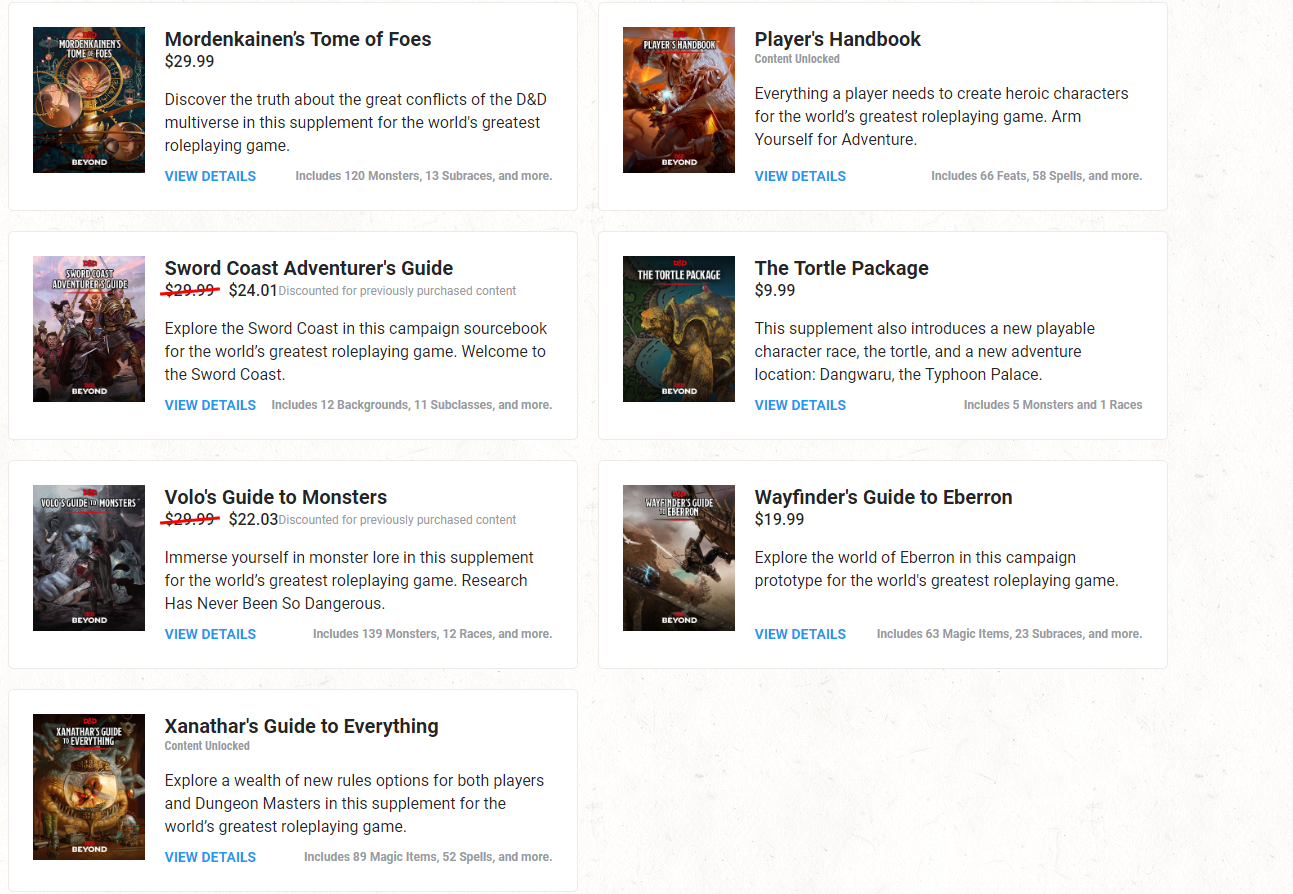
Task: Click the Mordenkainen's Tome of Foes title
Action: [298, 39]
